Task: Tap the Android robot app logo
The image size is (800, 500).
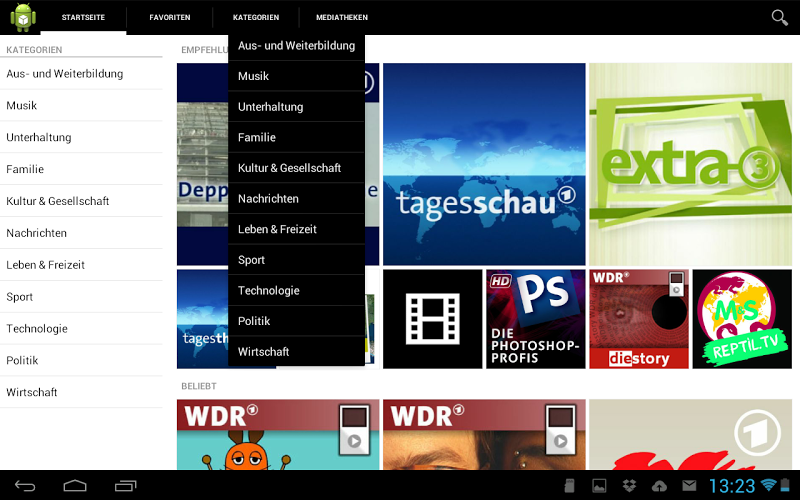Action: tap(23, 17)
